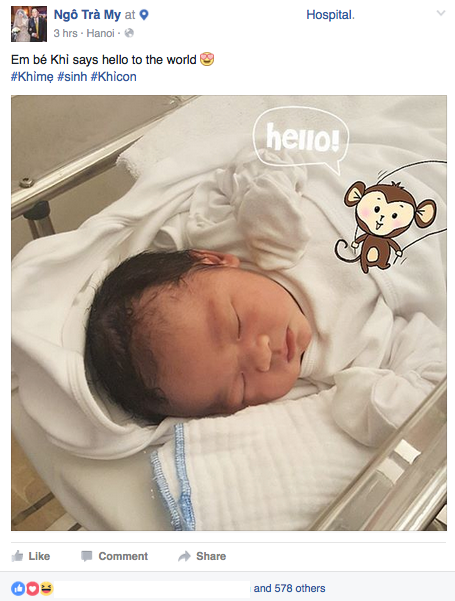This screenshot has height=601, width=455.
Task: Open the Hospital location link
Action: click(330, 15)
